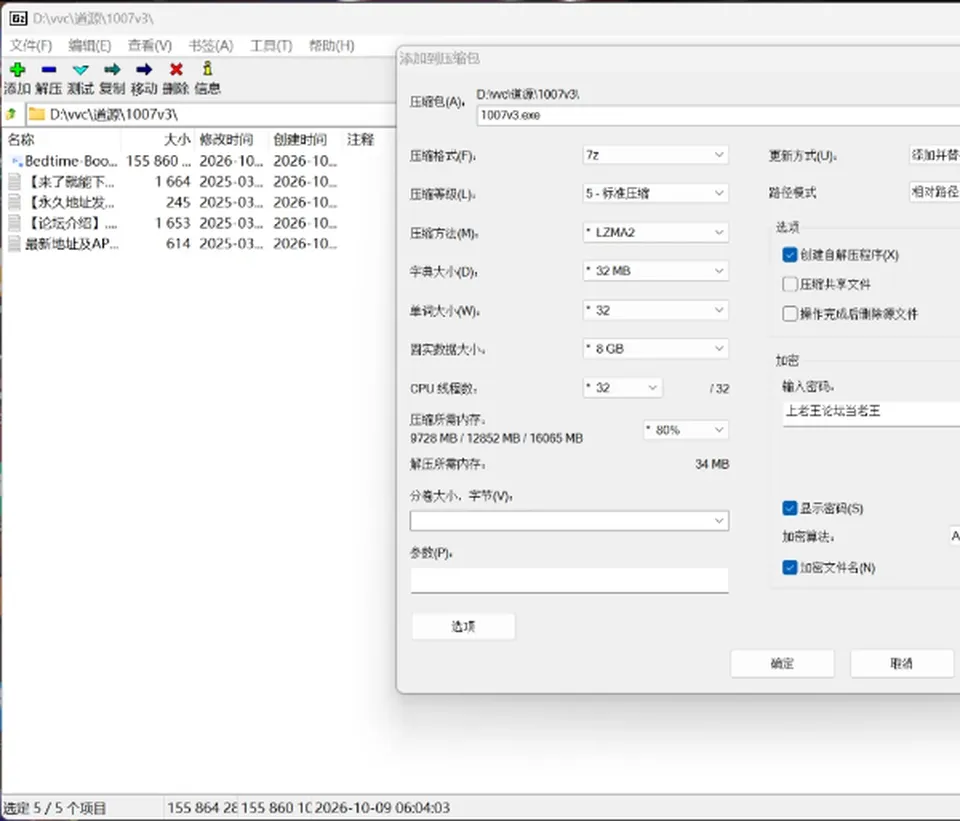Screen dimensions: 960x821
Task: Click the 测试 checkmark toolbar icon
Action: click(x=80, y=70)
